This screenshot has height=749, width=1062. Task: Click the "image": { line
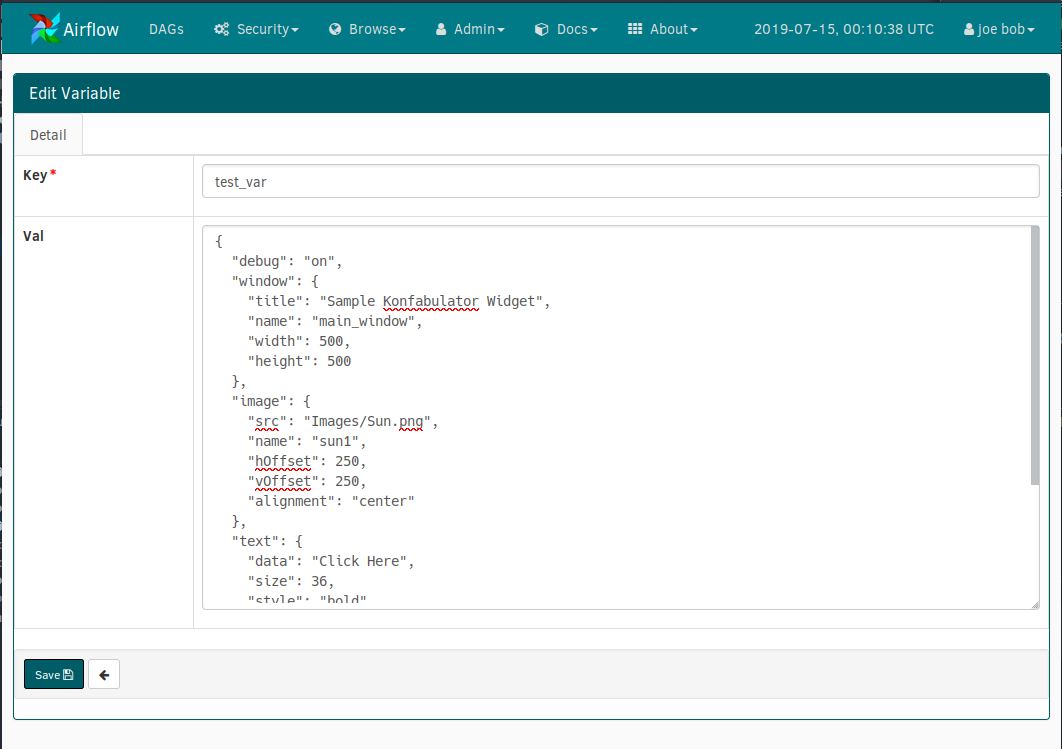(271, 401)
